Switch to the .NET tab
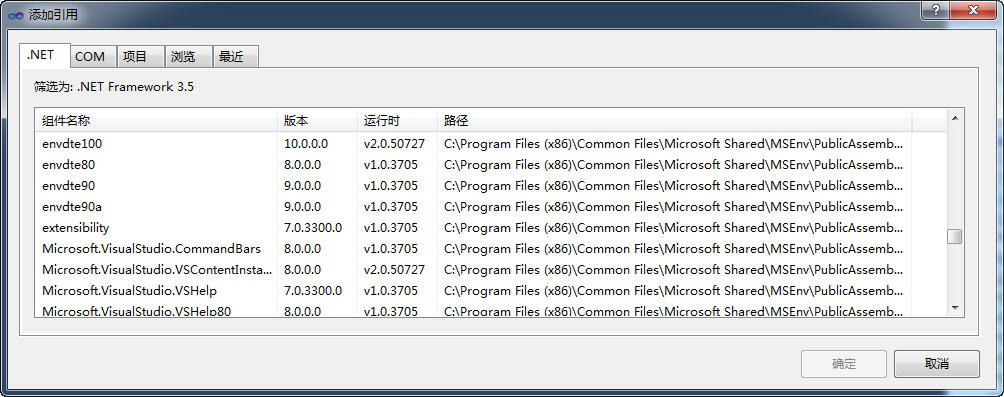1004x397 pixels. coord(44,55)
